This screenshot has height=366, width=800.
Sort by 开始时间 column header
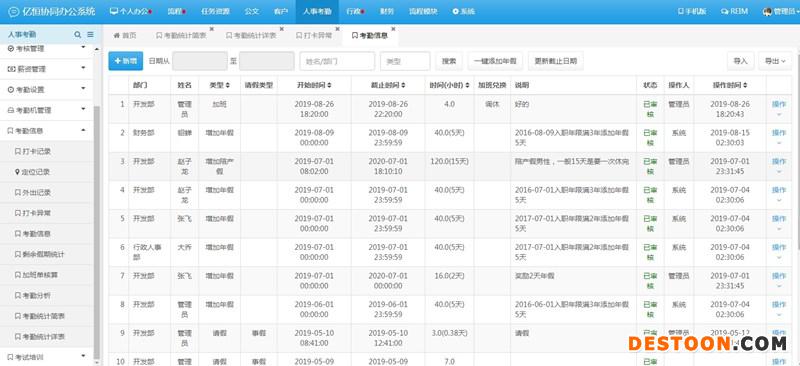pyautogui.click(x=314, y=85)
